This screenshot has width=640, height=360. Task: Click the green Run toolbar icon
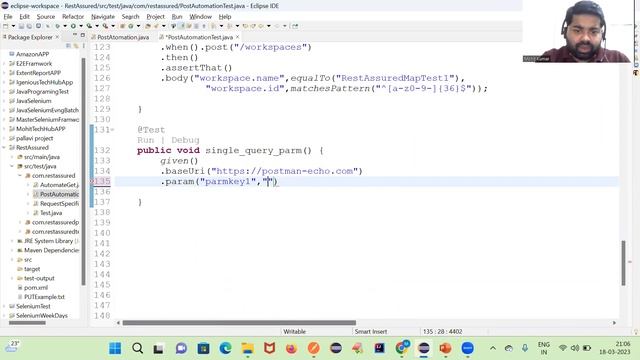click(73, 26)
